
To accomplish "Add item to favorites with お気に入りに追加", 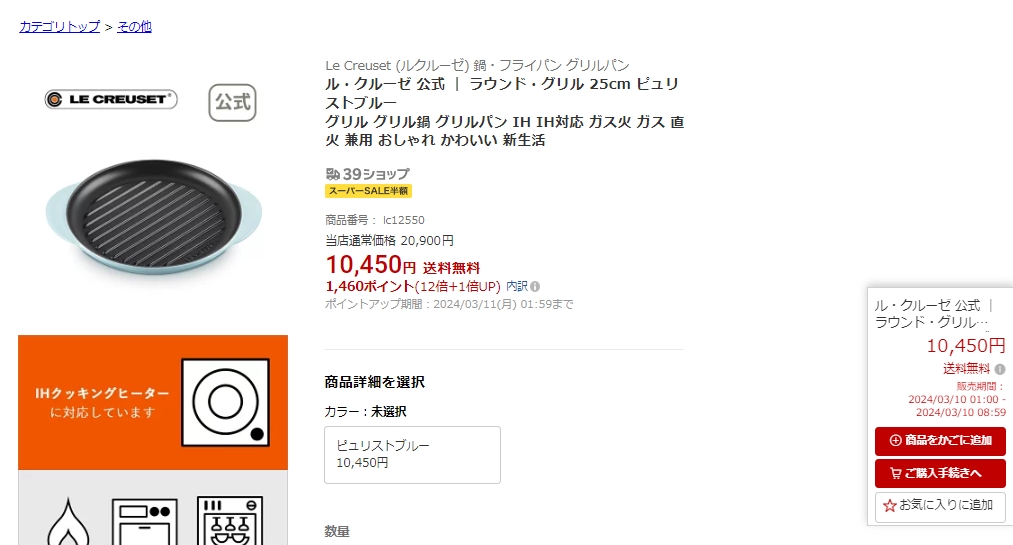I will click(x=940, y=506).
